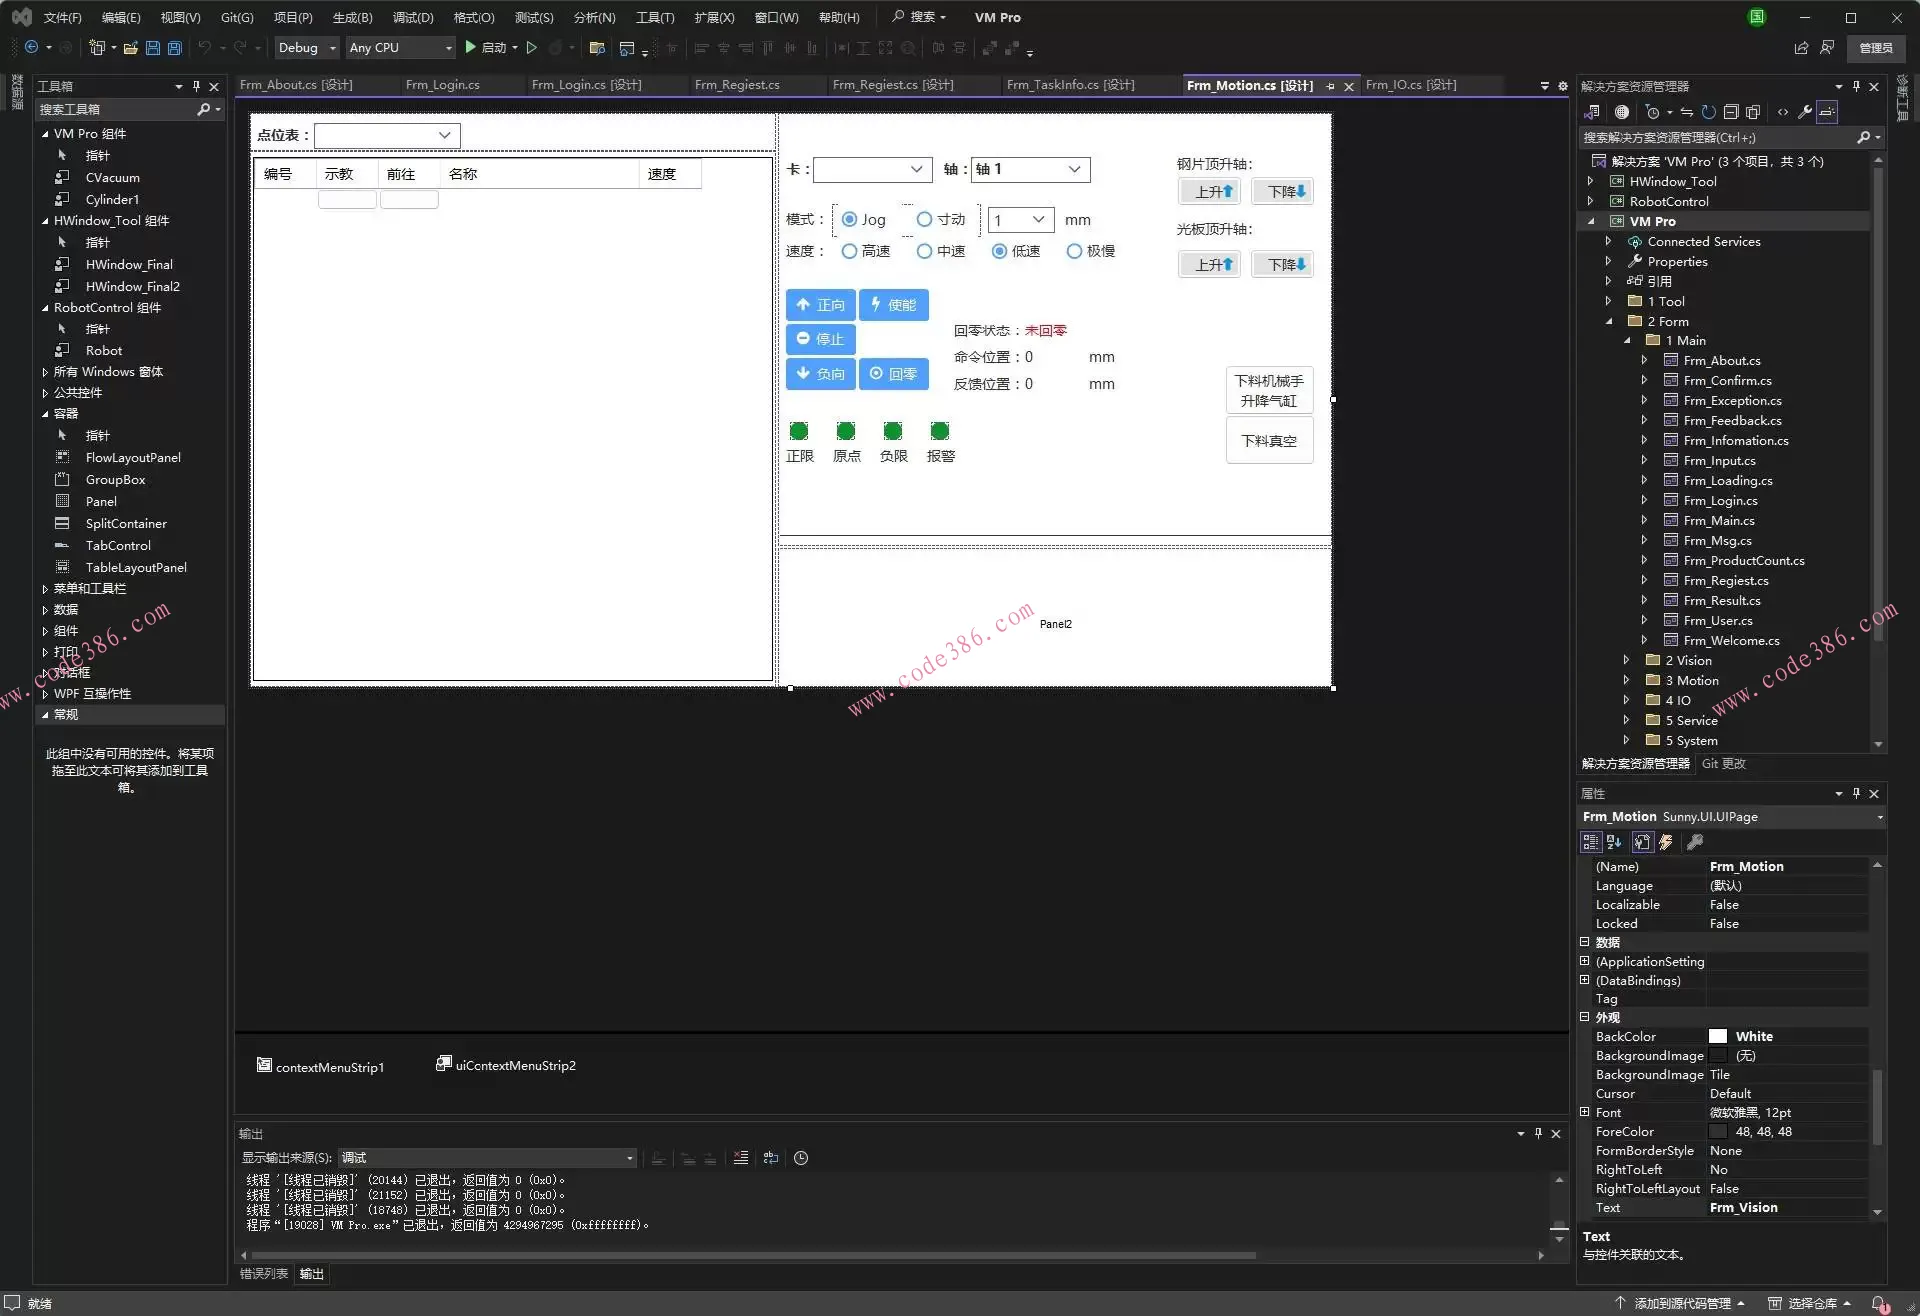The image size is (1920, 1316).
Task: Click the 下料真空 button
Action: click(1268, 441)
